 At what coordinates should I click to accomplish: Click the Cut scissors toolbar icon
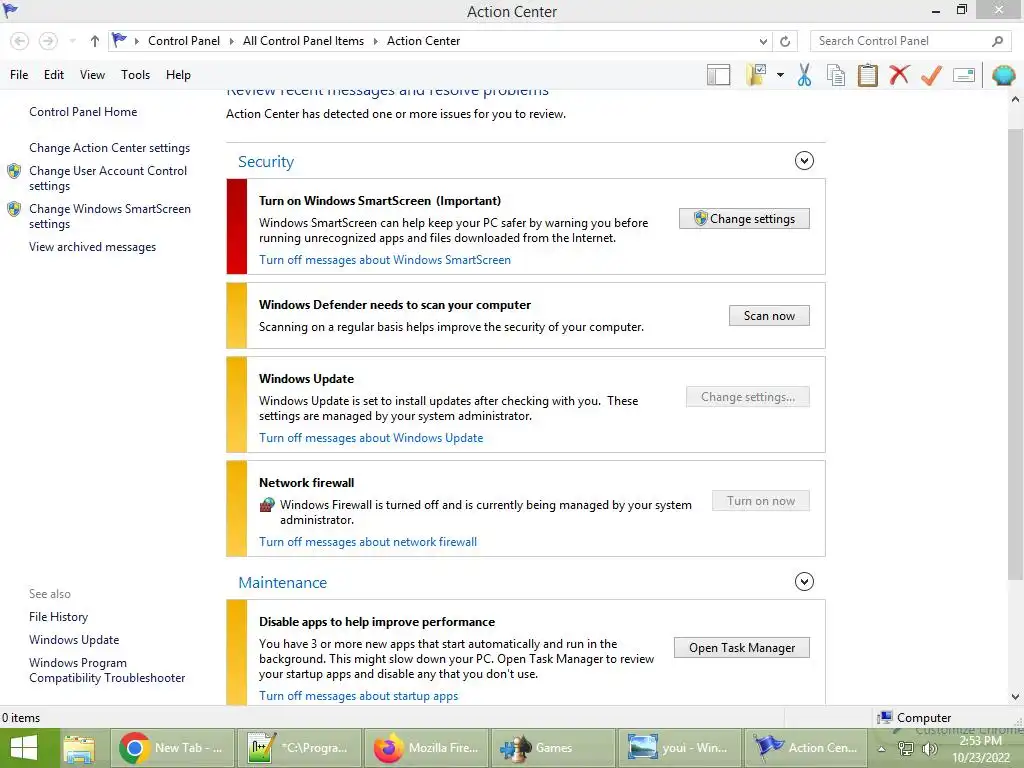[x=805, y=75]
